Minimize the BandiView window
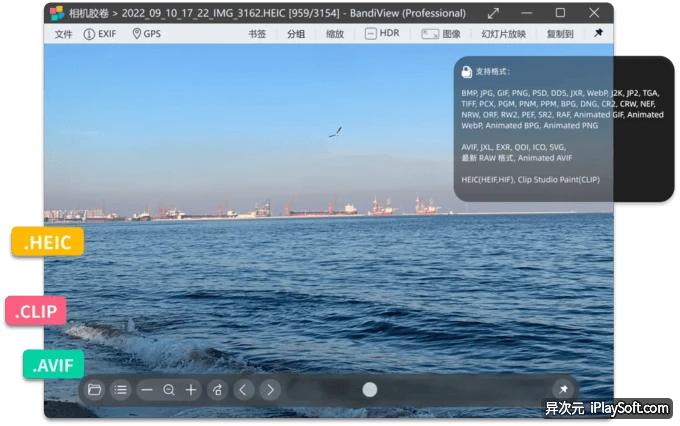 click(526, 13)
